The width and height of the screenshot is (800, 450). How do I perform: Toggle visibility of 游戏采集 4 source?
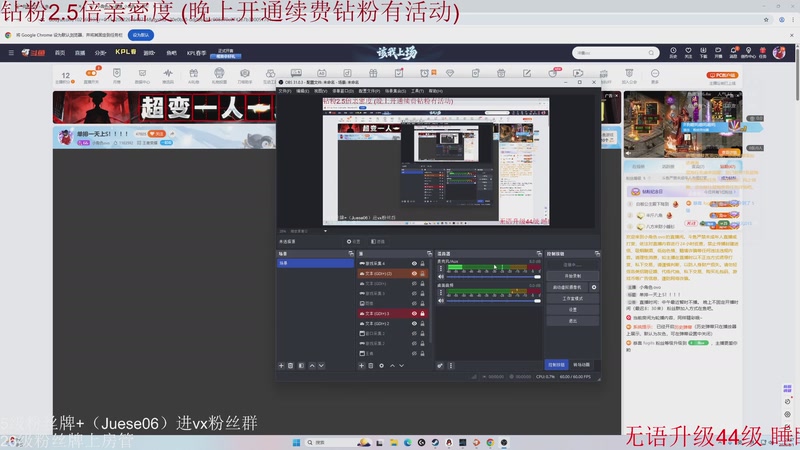click(414, 264)
